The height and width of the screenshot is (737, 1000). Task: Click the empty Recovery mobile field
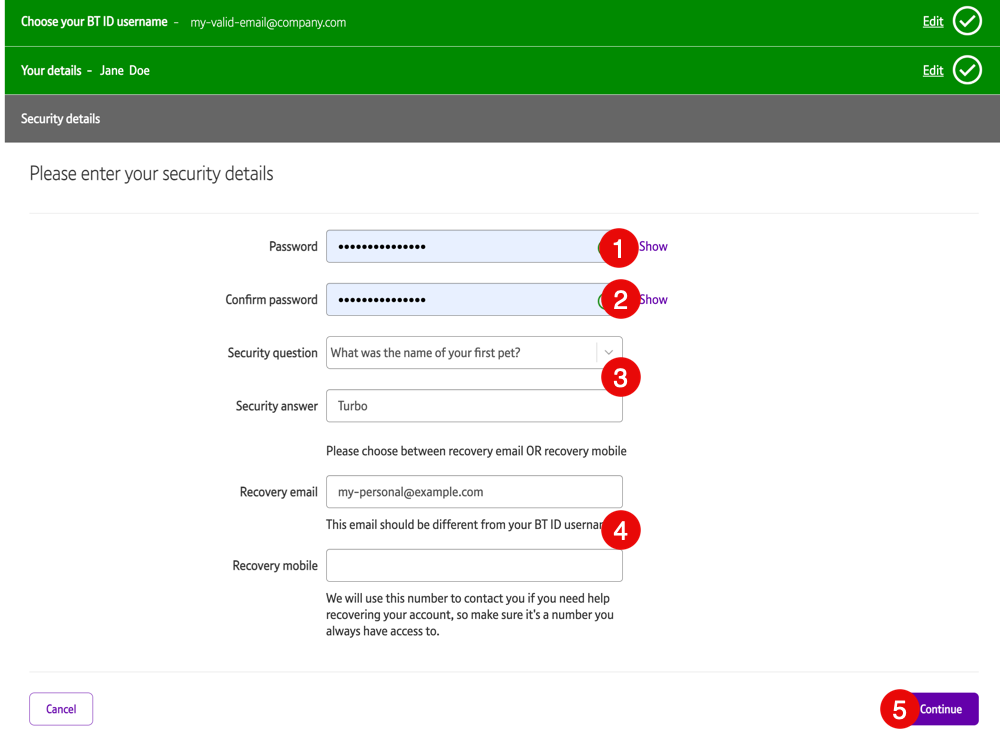point(474,566)
